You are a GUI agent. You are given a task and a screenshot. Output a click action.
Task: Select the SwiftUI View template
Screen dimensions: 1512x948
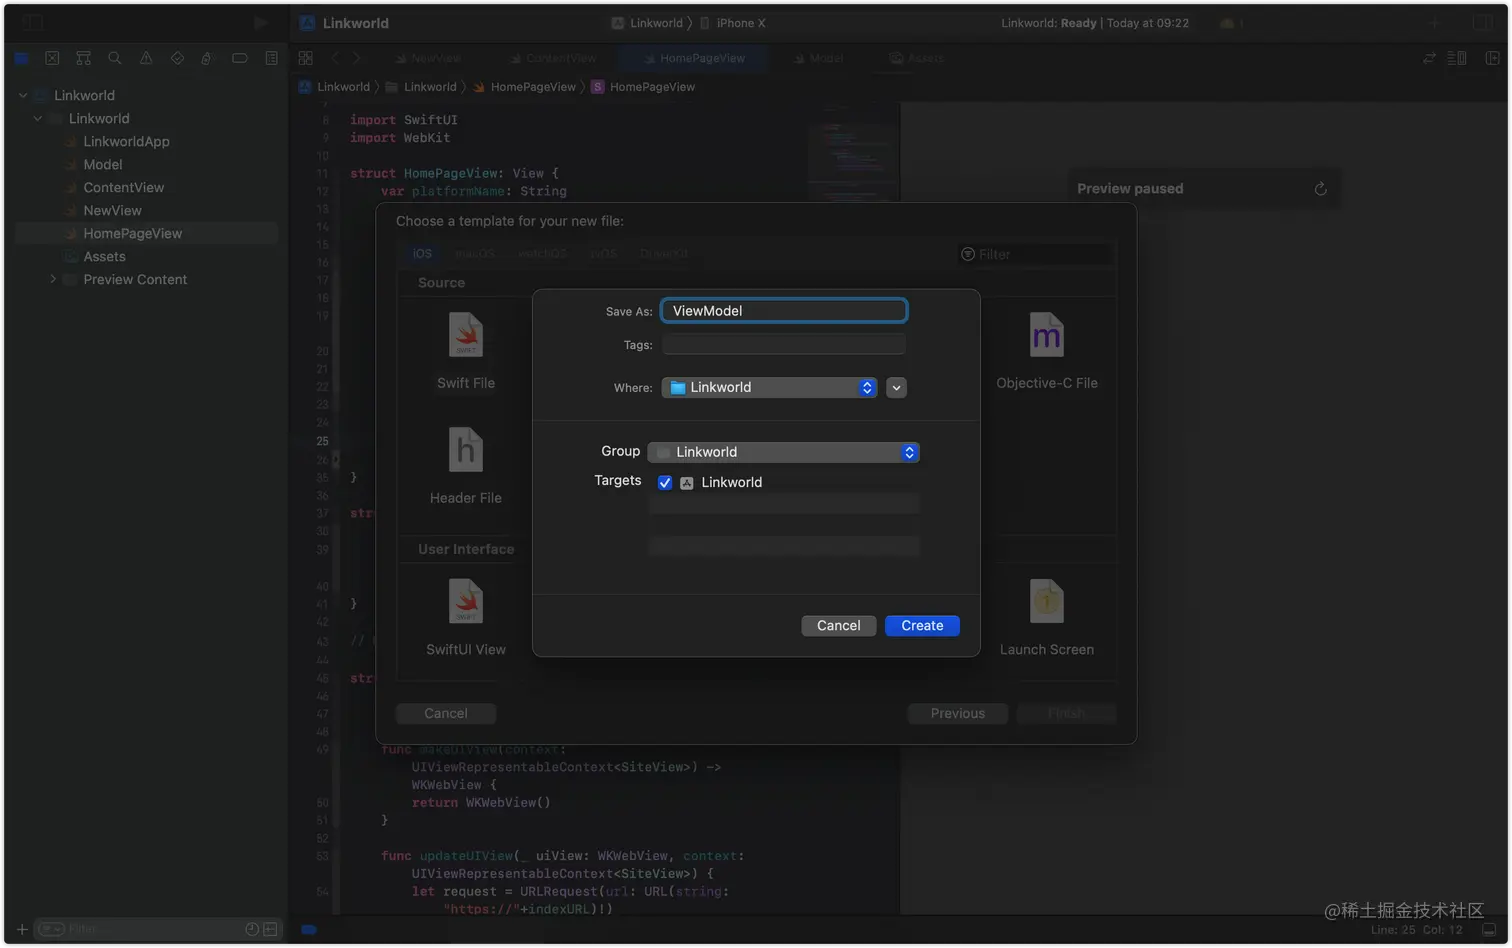(466, 617)
